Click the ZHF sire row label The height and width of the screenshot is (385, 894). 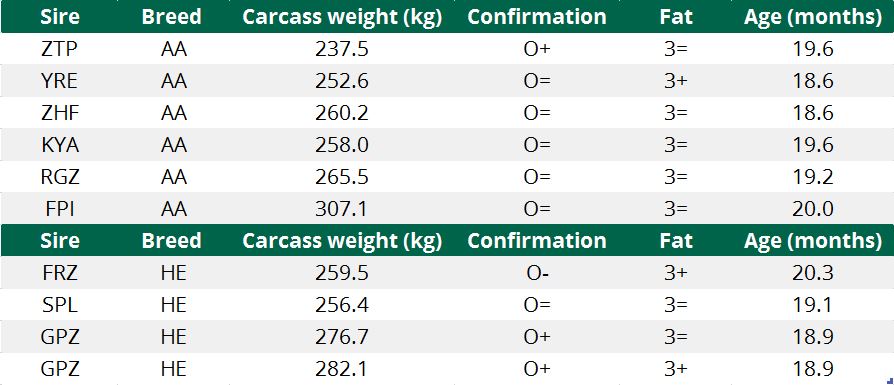click(59, 113)
